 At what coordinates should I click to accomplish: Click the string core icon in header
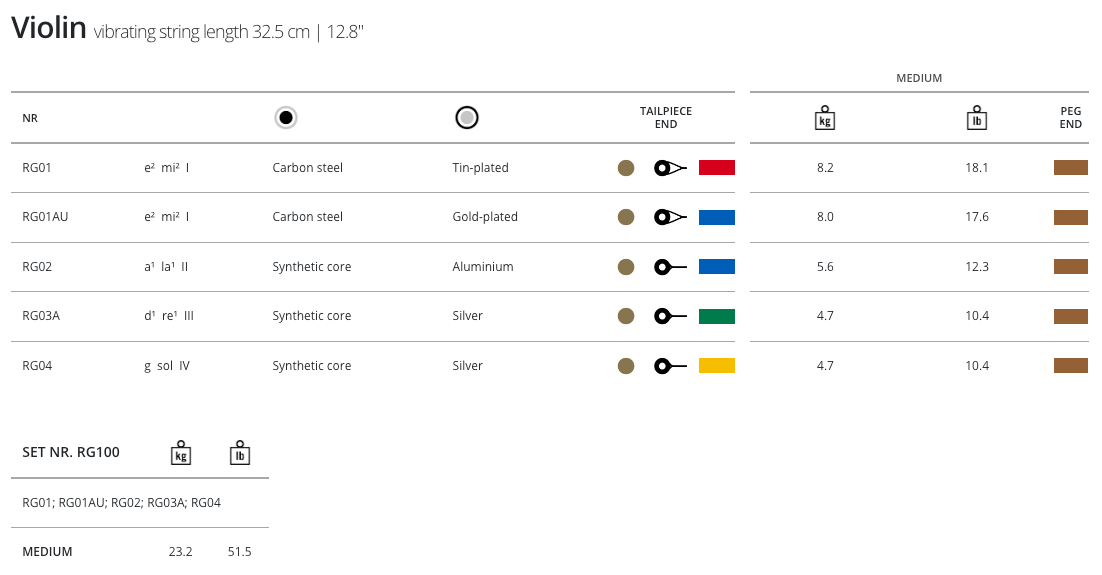286,118
